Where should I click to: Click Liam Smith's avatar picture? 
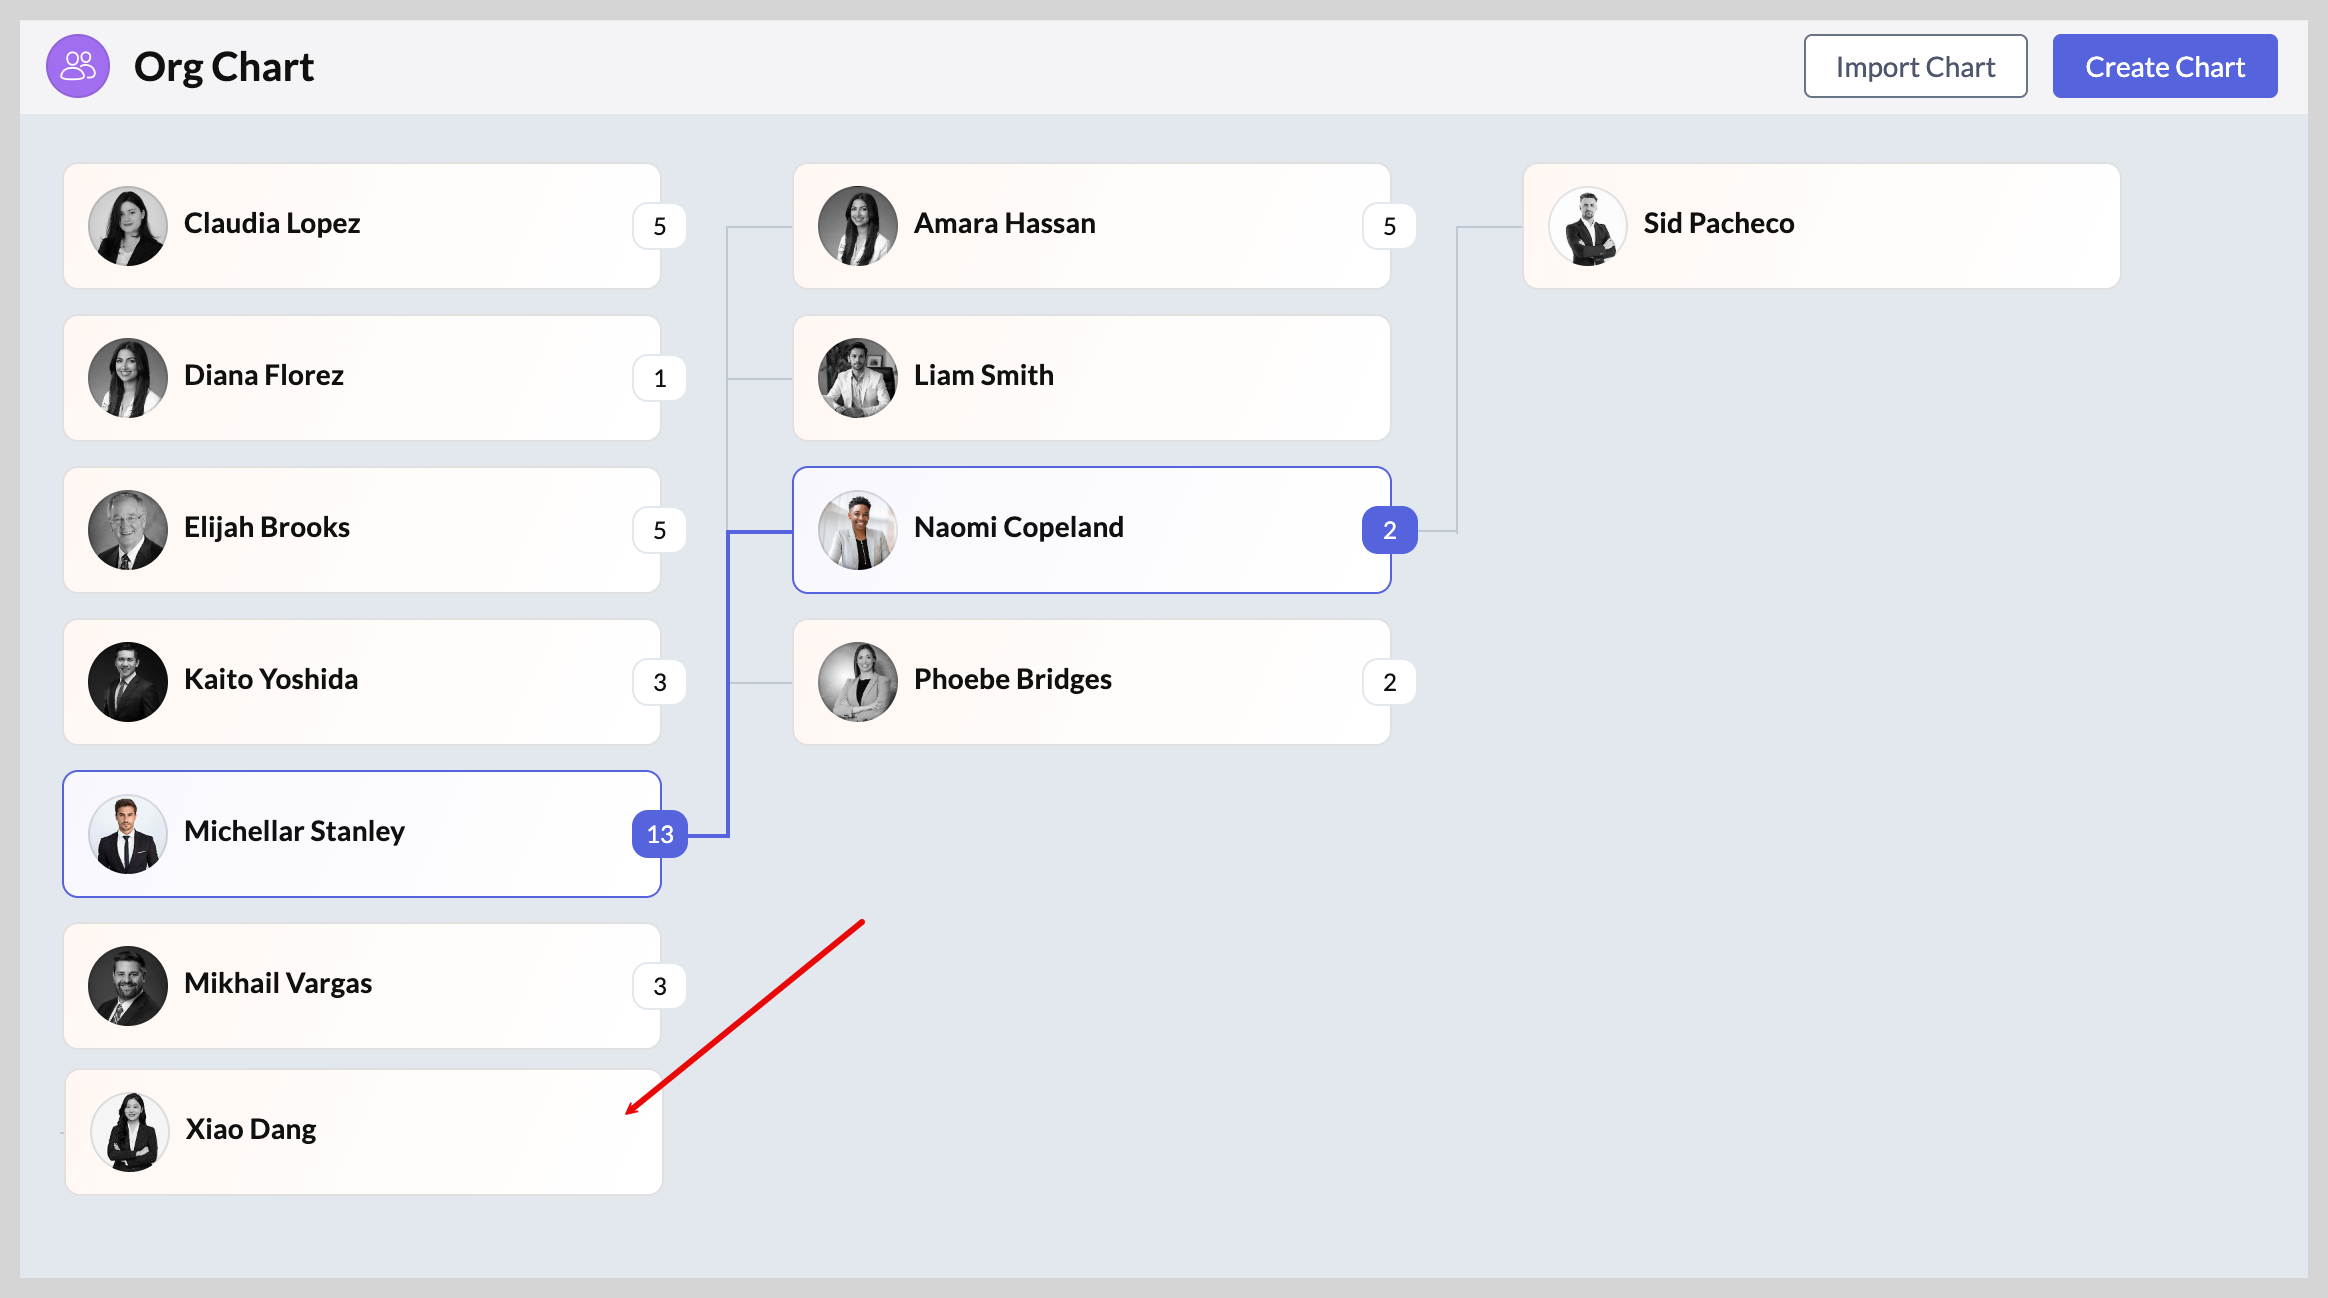[x=858, y=378]
